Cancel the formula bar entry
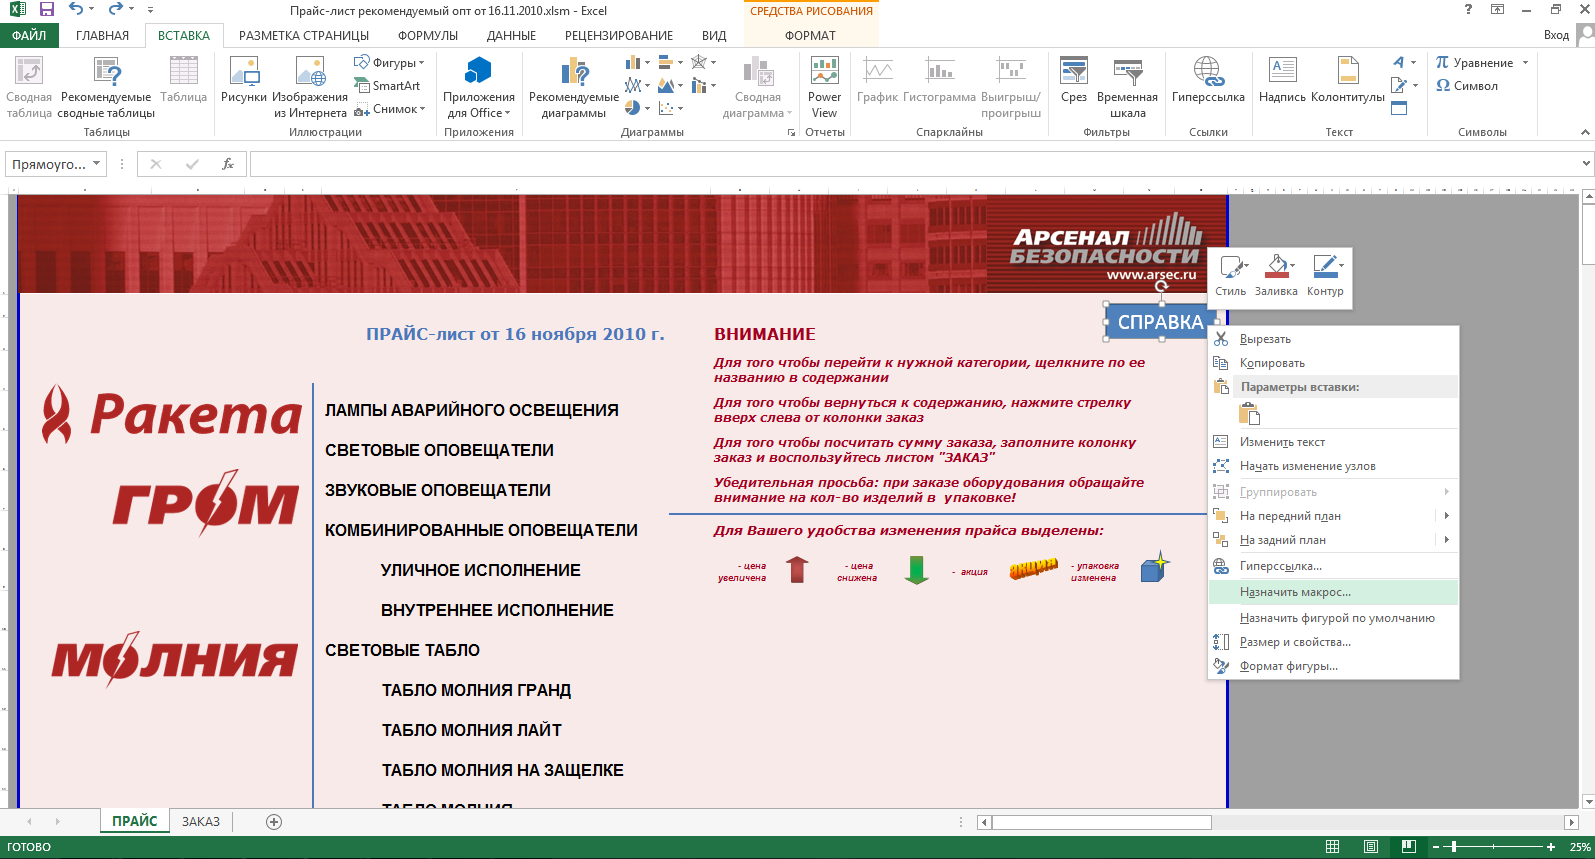1595x859 pixels. 156,164
